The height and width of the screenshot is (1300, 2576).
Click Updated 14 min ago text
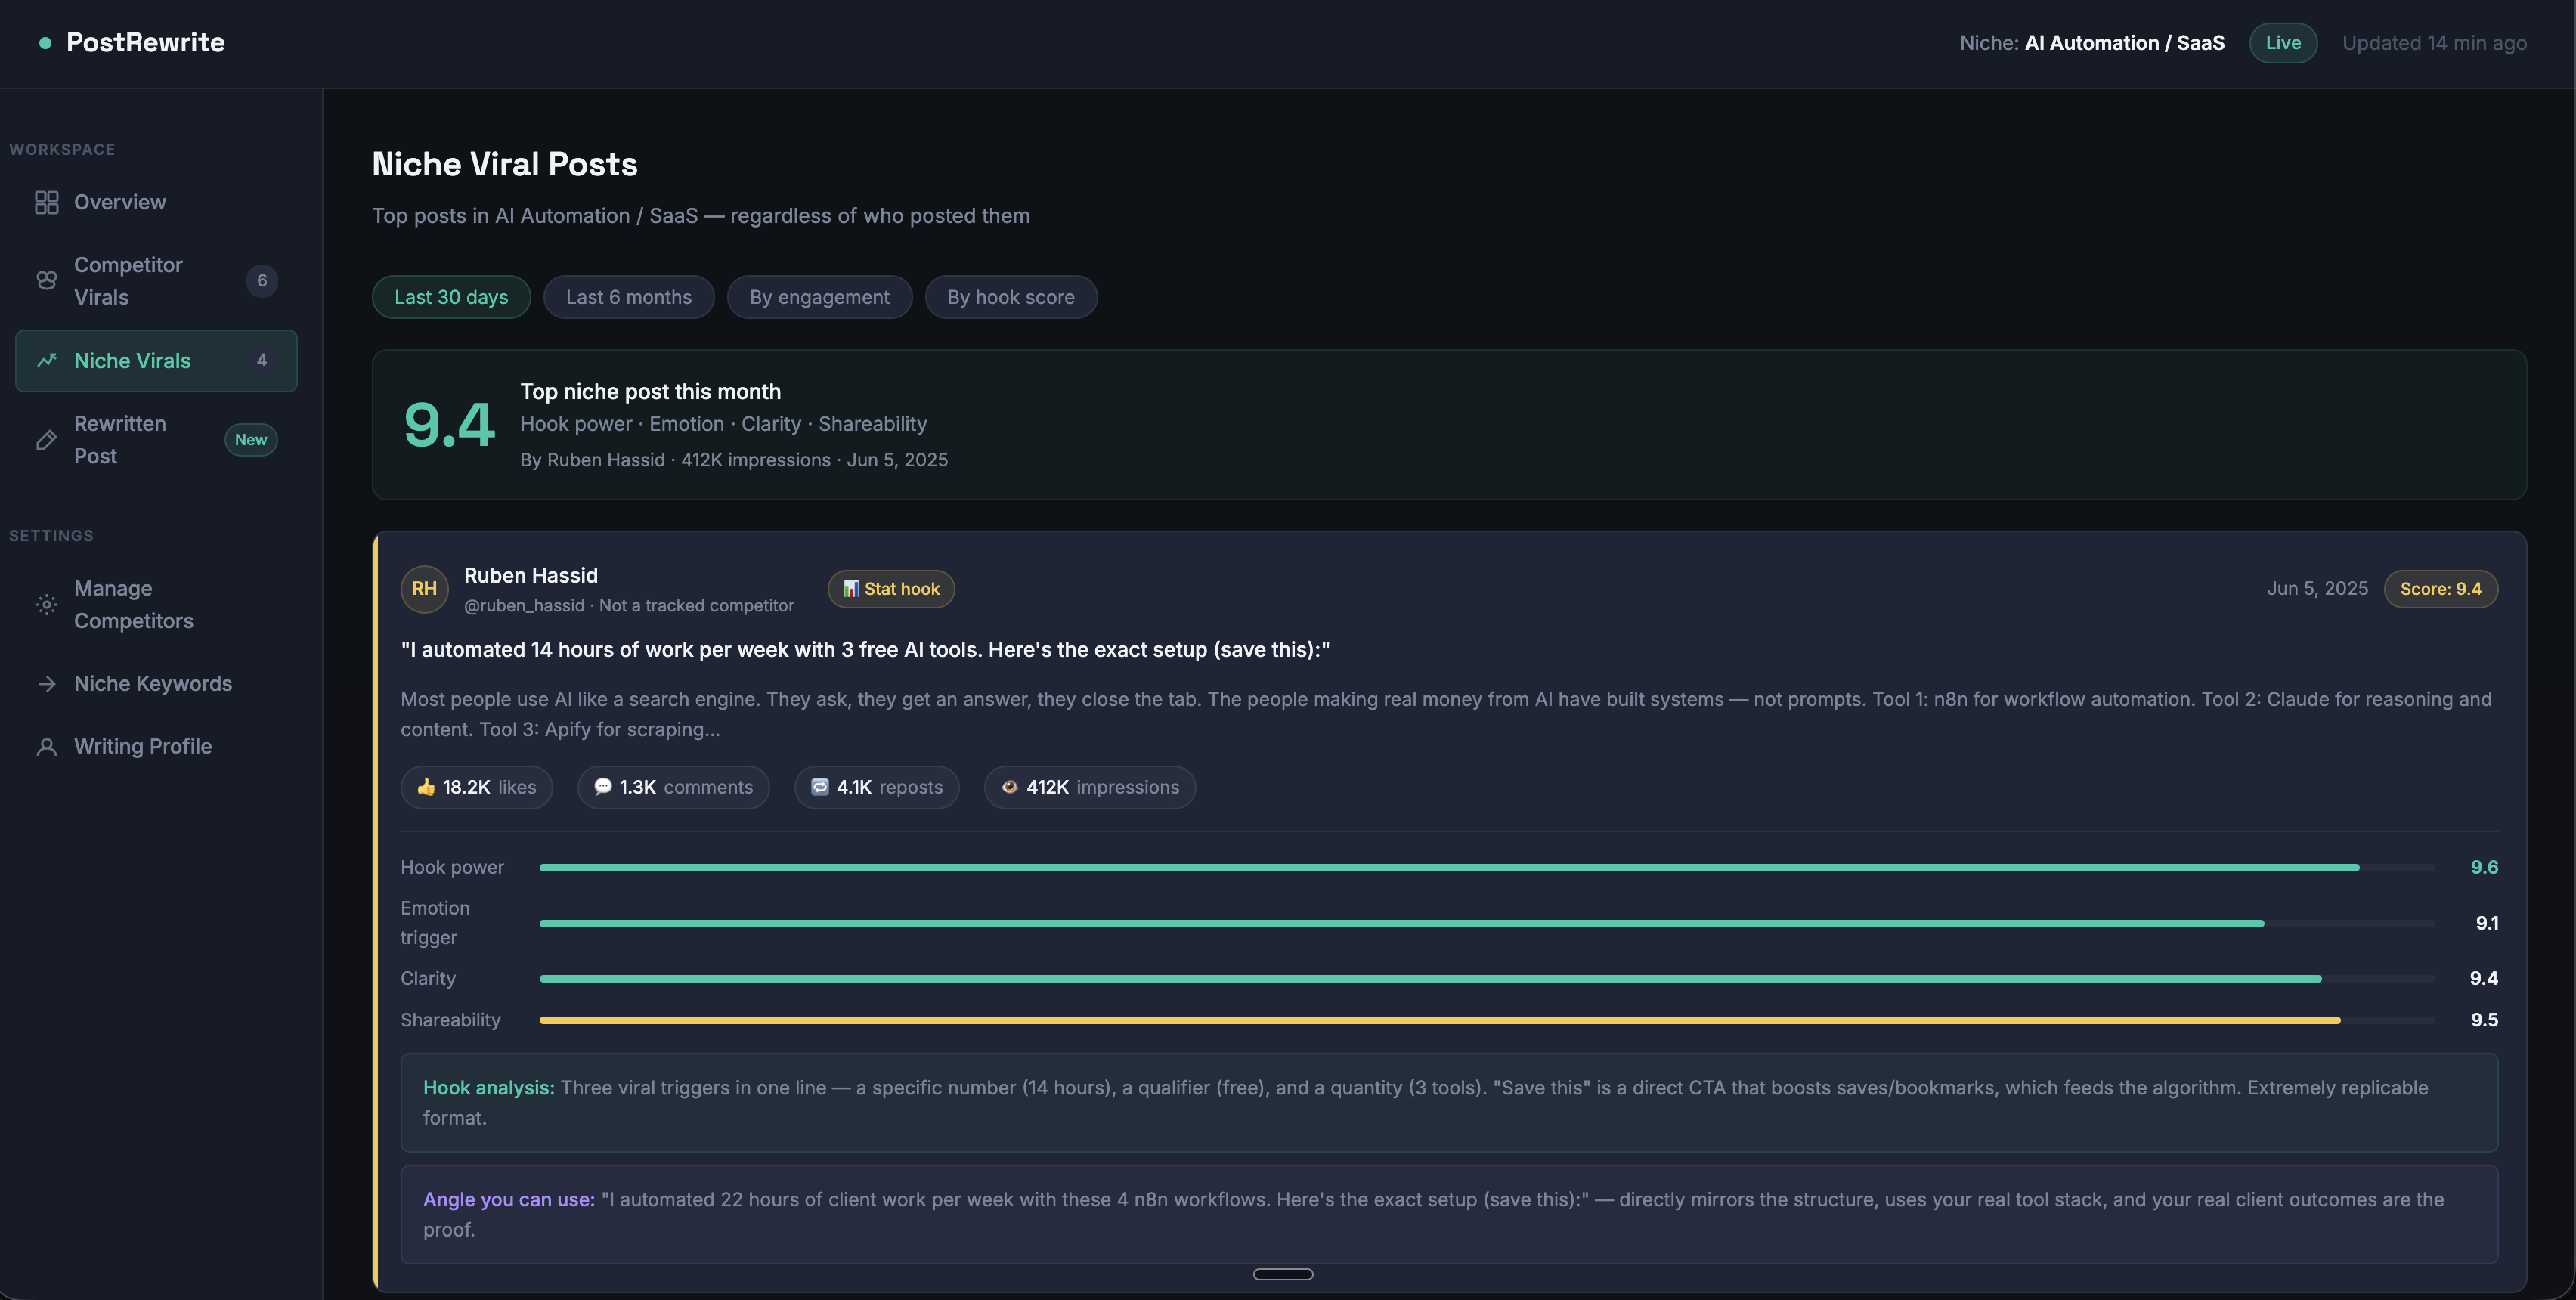[x=2435, y=43]
